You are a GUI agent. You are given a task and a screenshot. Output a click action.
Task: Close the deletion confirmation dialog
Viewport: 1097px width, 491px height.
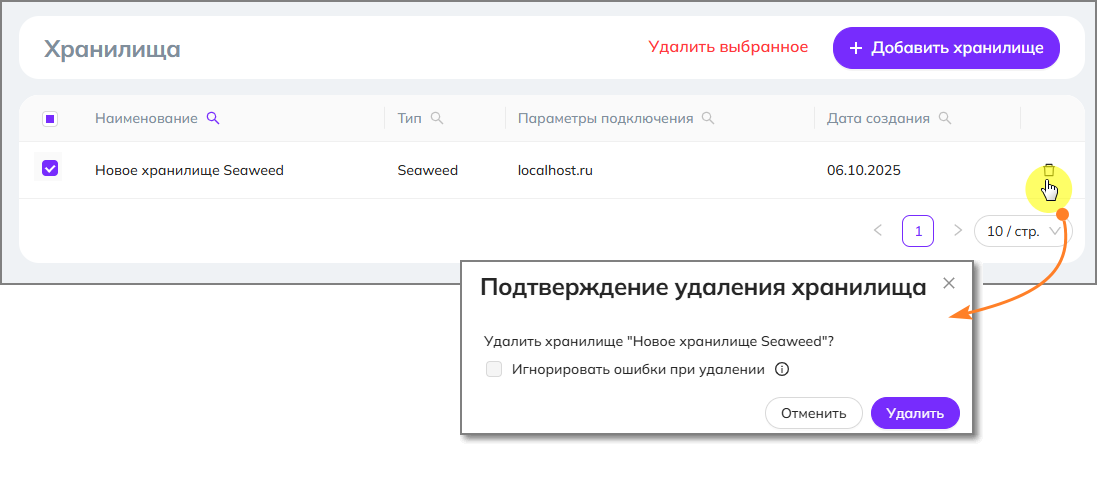tap(949, 283)
